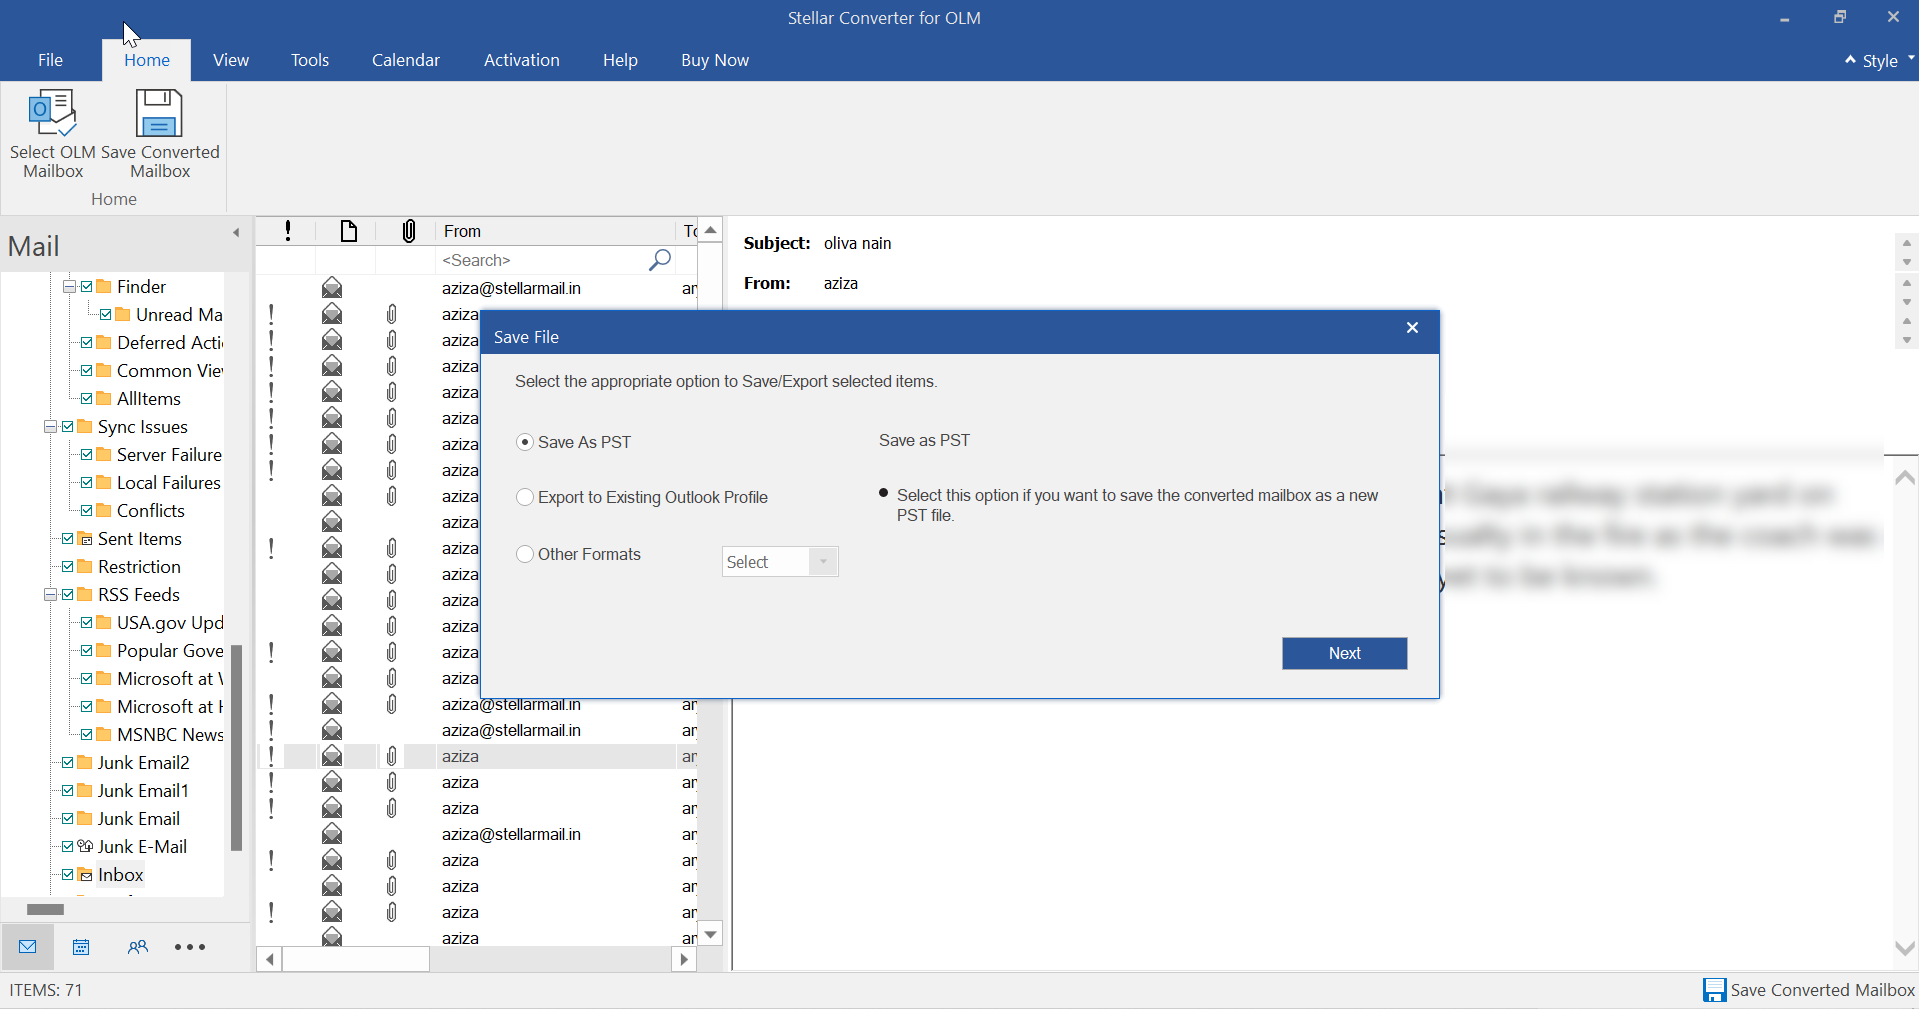
Task: Click attachment icon on the highlighted aziza row
Action: [x=392, y=756]
